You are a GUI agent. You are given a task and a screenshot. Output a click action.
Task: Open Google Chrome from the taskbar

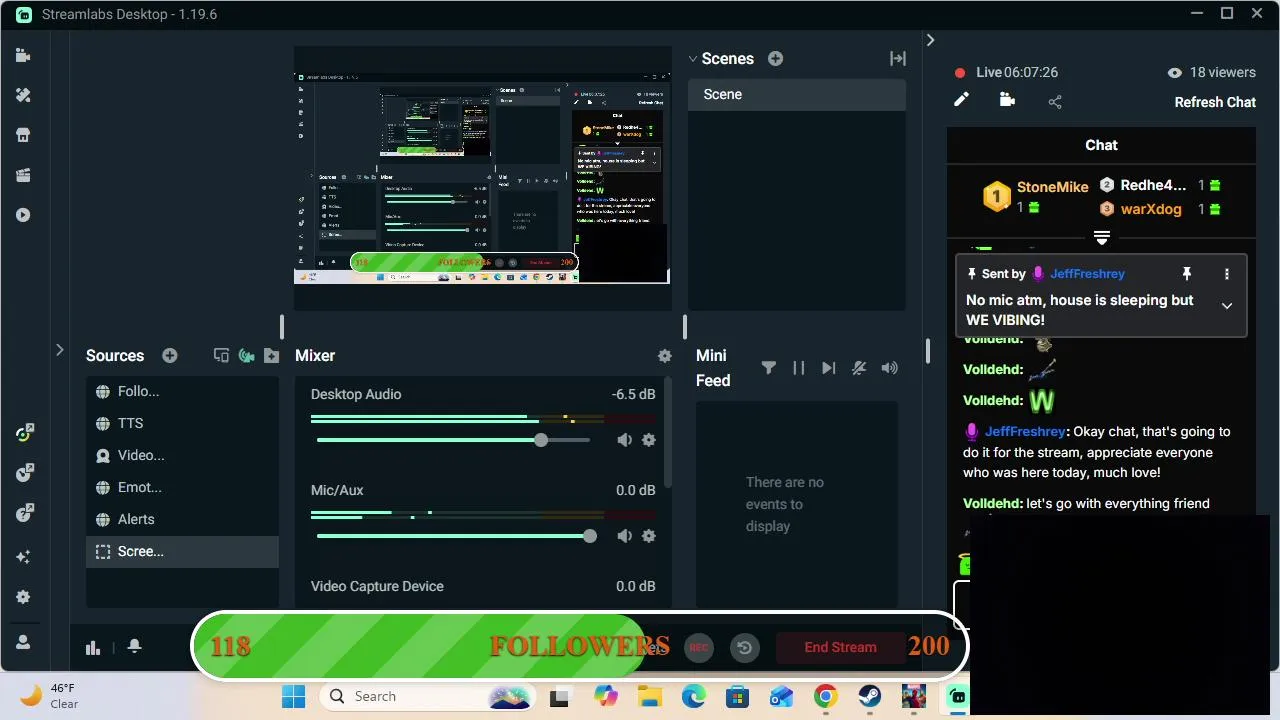click(825, 696)
